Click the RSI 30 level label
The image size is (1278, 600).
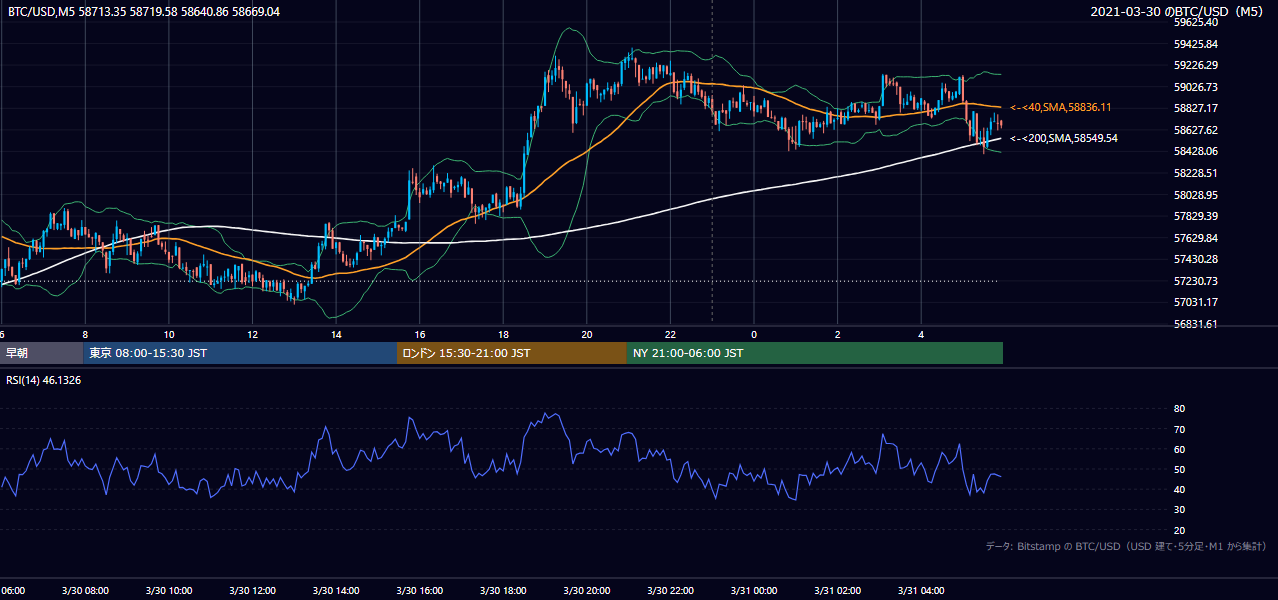click(x=1179, y=510)
